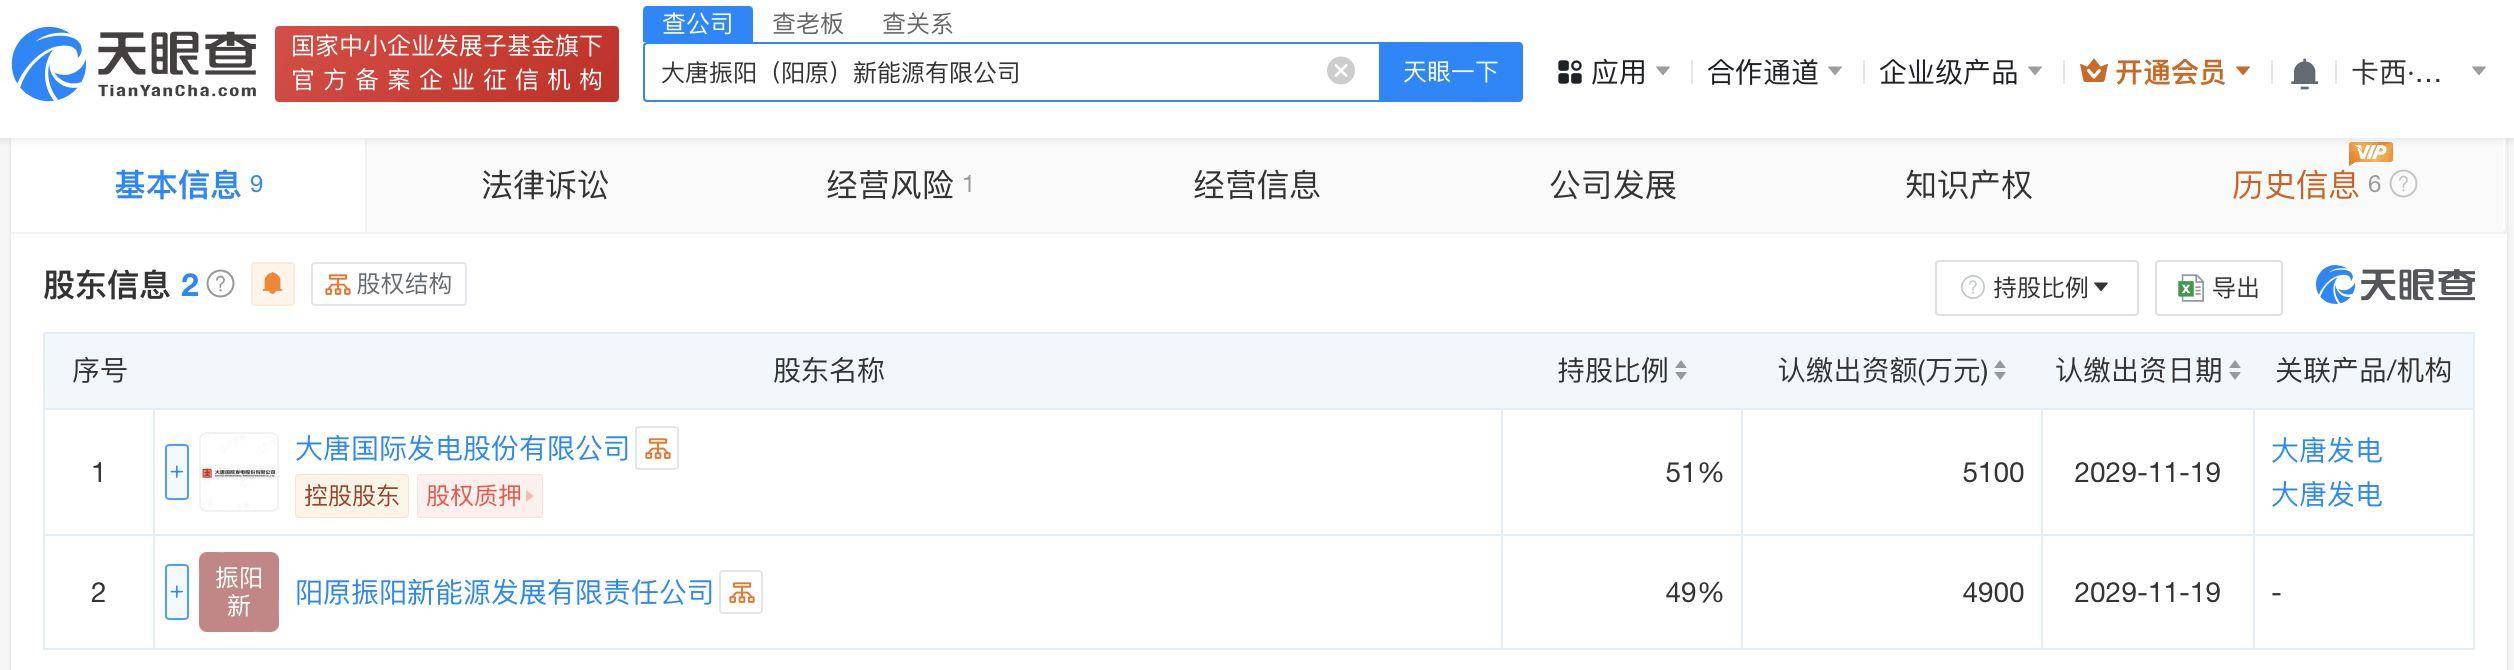Open the 持股比例 dropdown
The width and height of the screenshot is (2514, 670).
tap(2036, 288)
